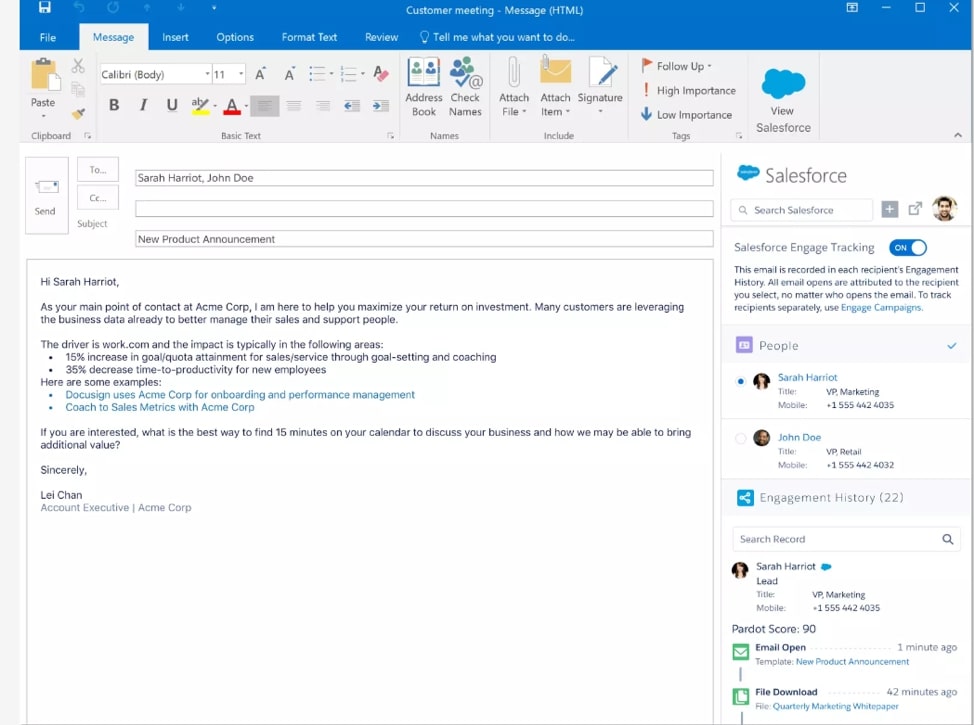Select the Message tab
Screen dimensions: 974x725
click(x=113, y=37)
